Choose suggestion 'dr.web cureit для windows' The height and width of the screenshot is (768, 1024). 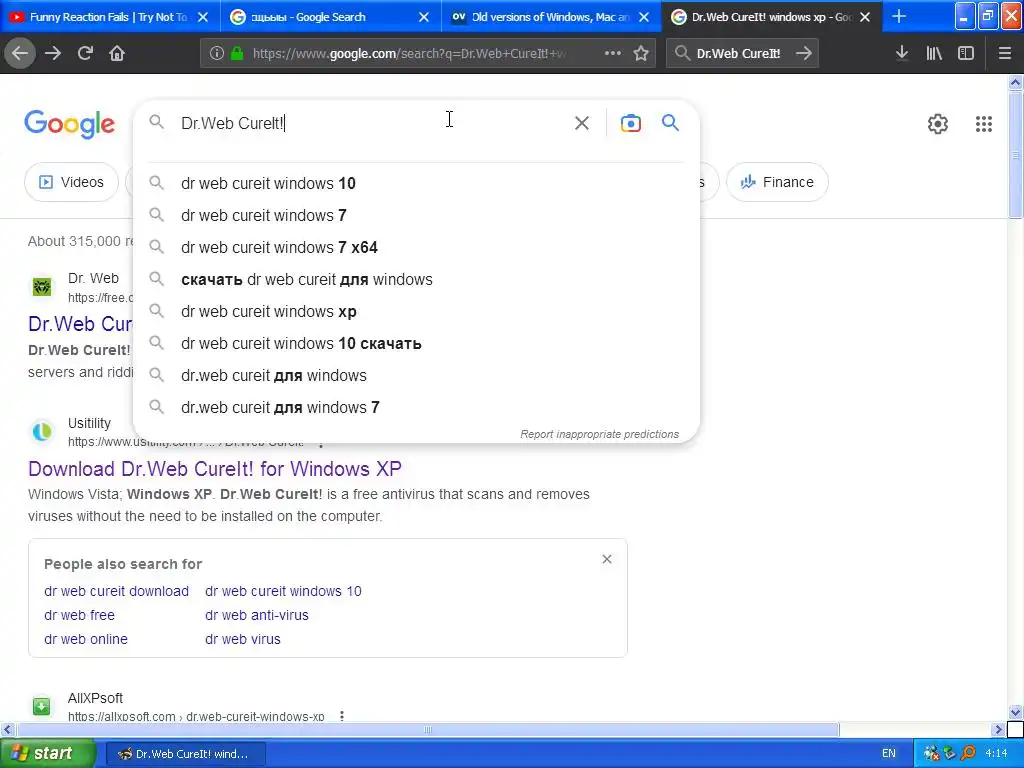416,376
